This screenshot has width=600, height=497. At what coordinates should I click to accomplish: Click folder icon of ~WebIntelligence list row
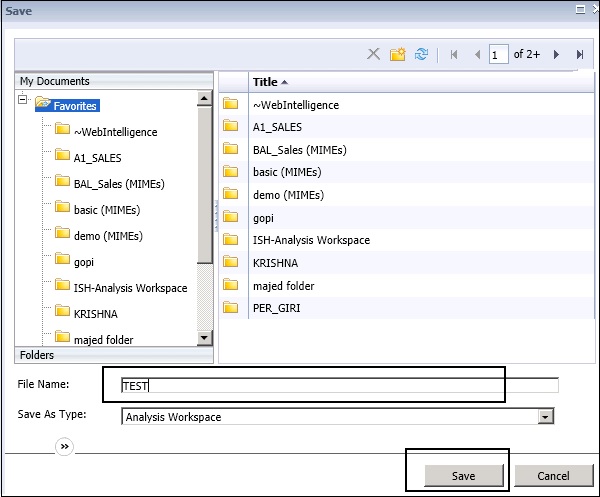(x=230, y=104)
